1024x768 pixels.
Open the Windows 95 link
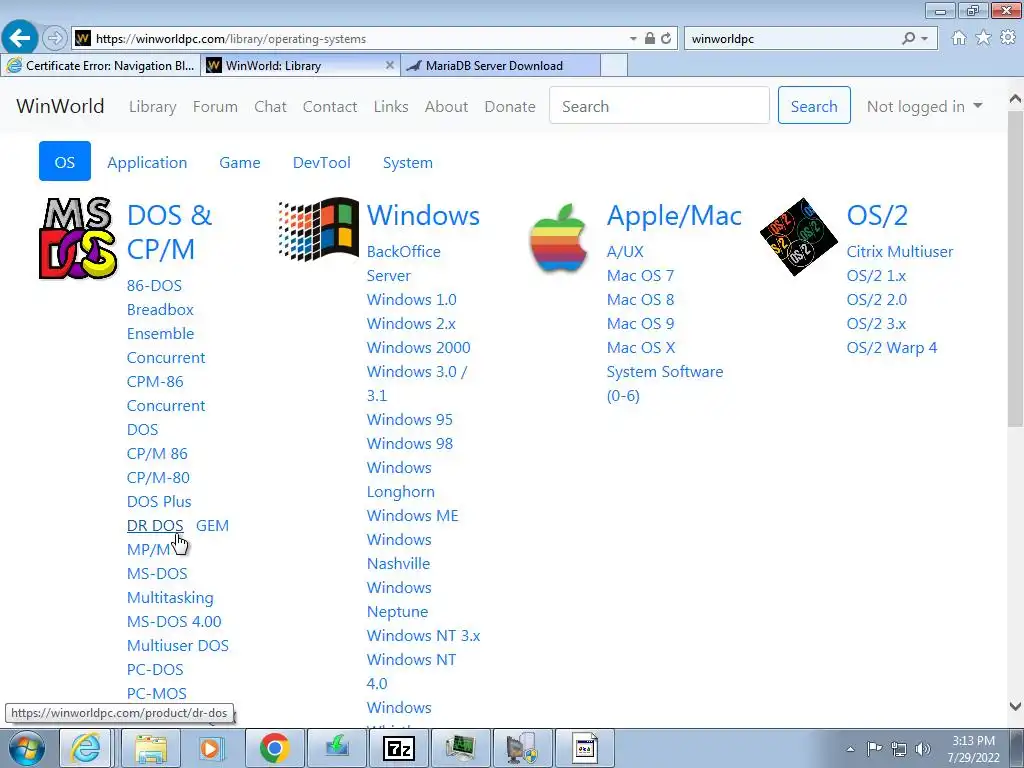(409, 419)
